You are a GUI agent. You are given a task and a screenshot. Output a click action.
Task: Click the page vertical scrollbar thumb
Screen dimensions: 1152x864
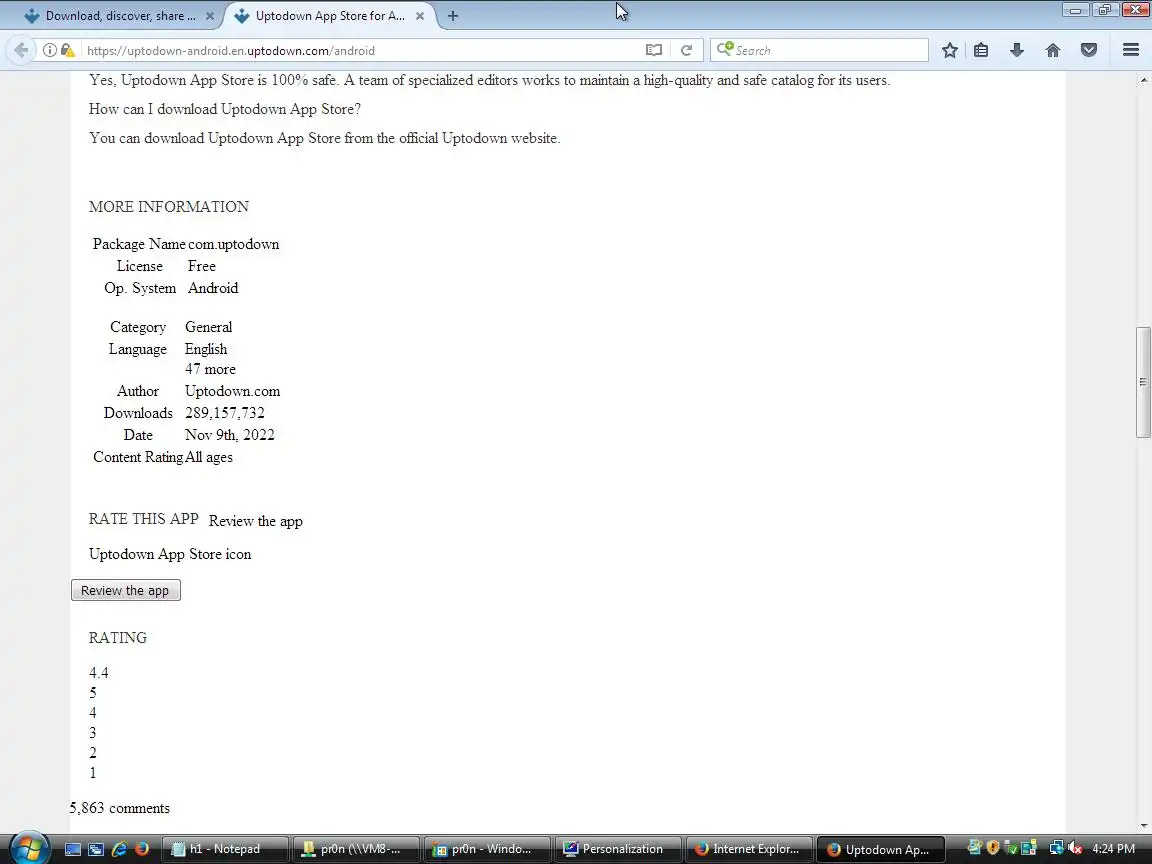(x=1142, y=382)
